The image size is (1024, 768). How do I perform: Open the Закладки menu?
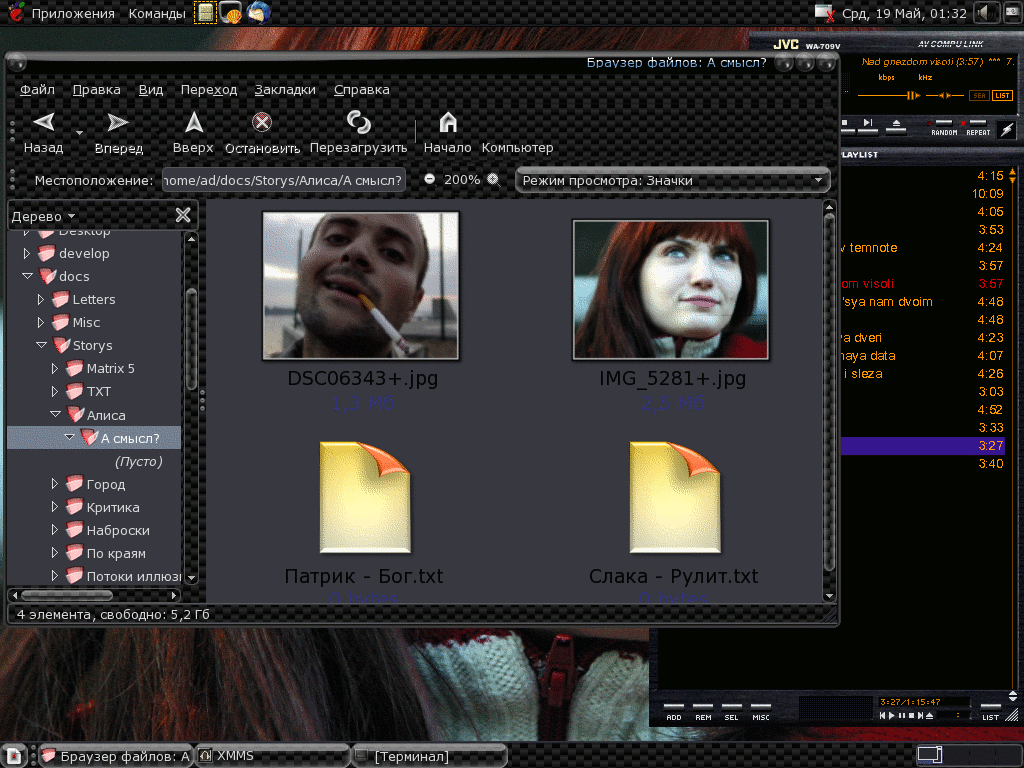tap(284, 89)
